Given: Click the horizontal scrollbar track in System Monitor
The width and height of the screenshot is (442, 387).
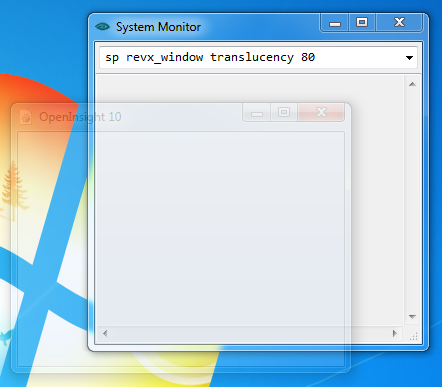Looking at the screenshot, I should 250,333.
